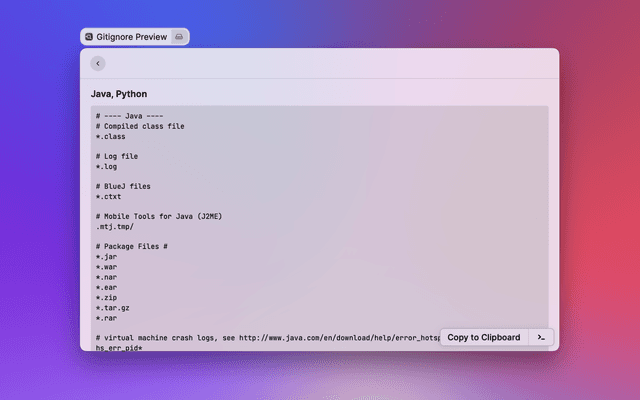Viewport: 640px width, 400px height.
Task: Click the *.jar entry
Action: [106, 257]
